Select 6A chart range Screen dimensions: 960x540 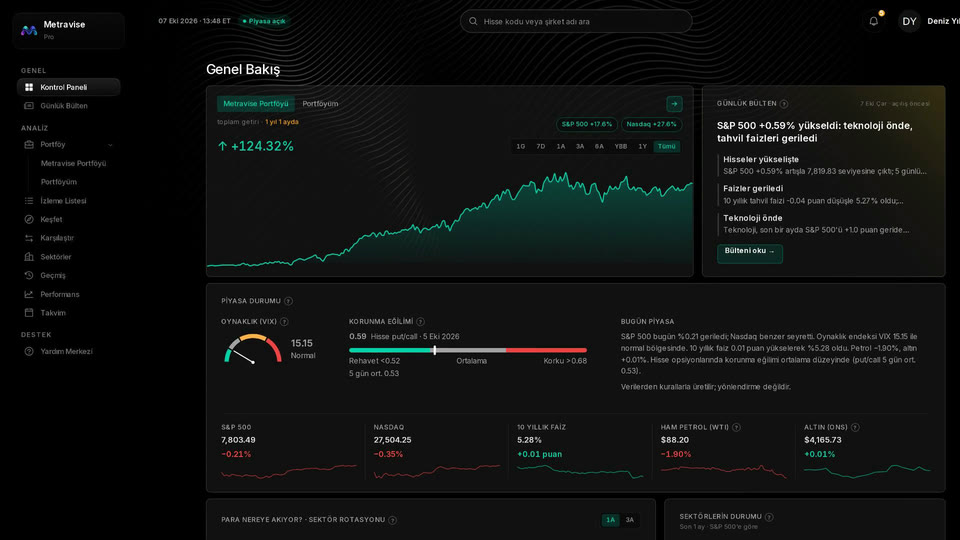[x=599, y=146]
